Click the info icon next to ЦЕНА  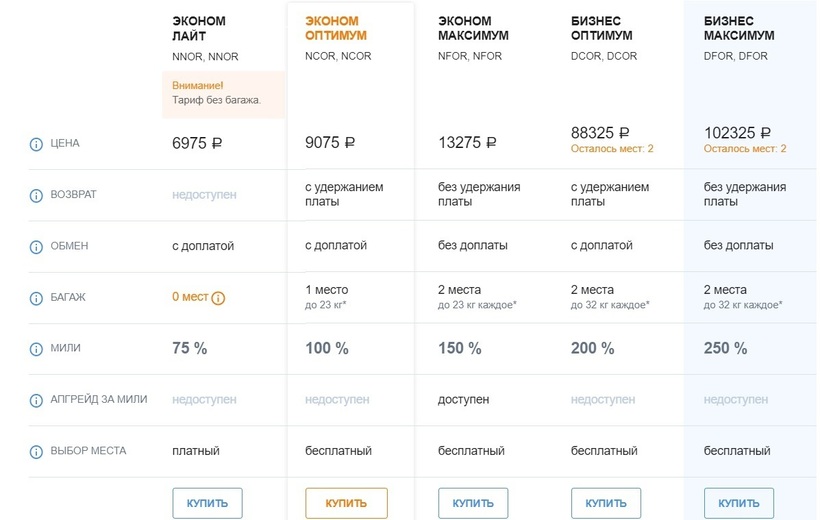37,144
